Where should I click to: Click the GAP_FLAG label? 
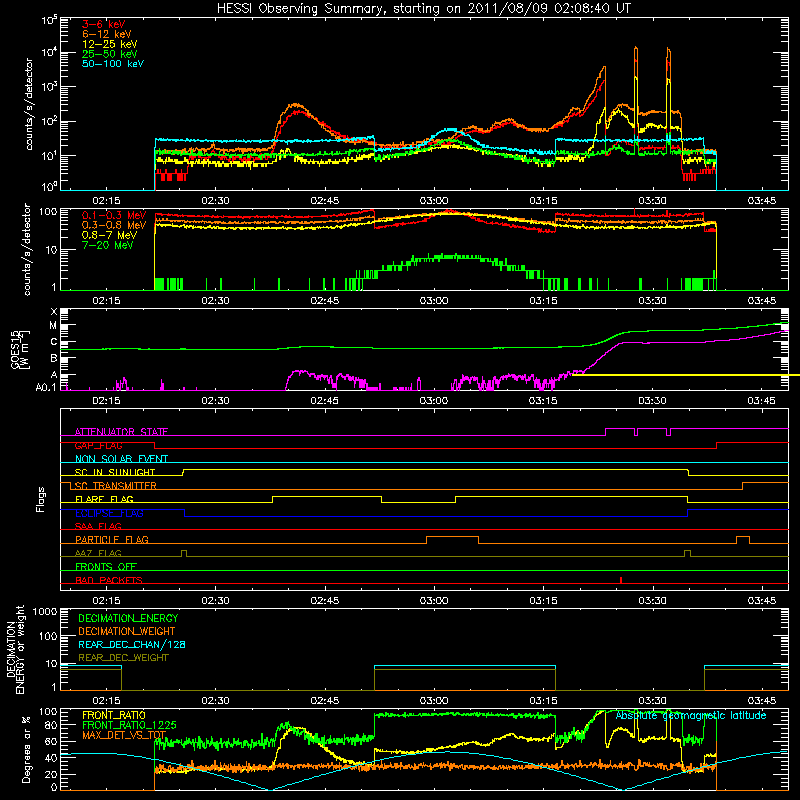(98, 445)
